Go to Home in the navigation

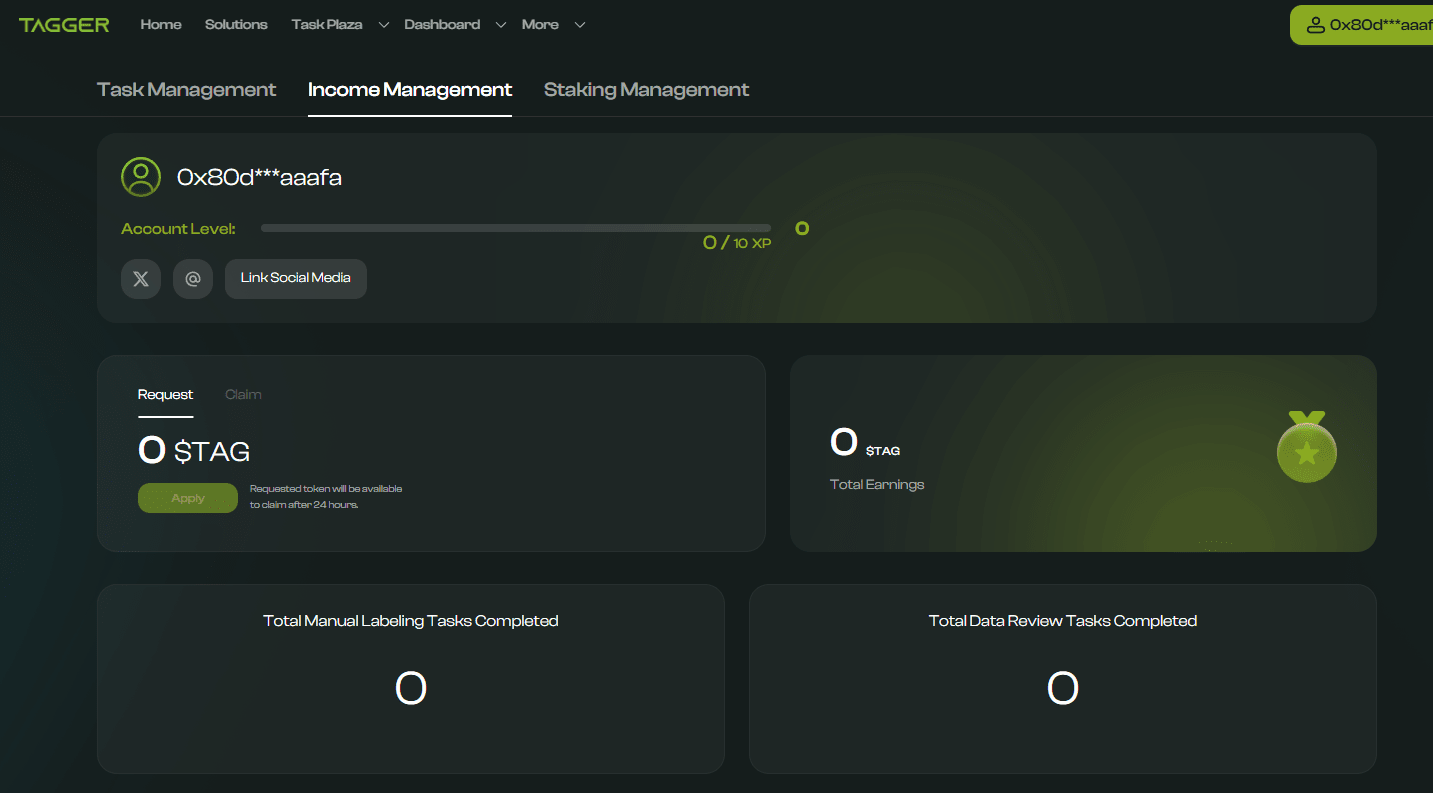(x=161, y=25)
